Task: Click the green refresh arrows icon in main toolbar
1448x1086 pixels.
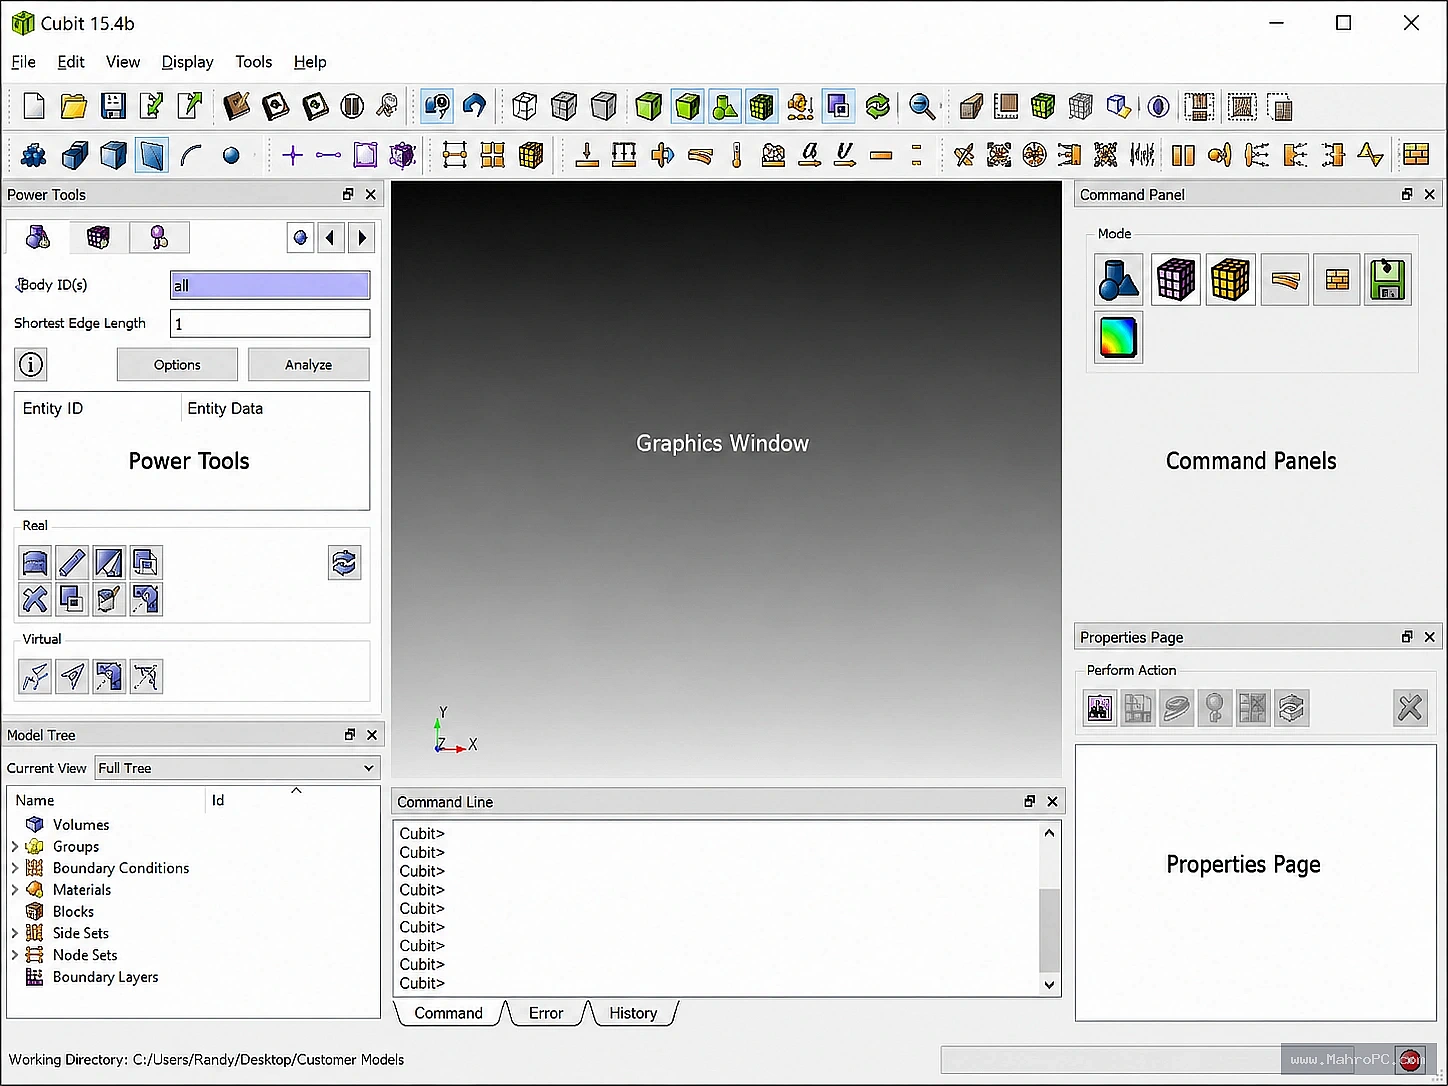Action: coord(877,106)
